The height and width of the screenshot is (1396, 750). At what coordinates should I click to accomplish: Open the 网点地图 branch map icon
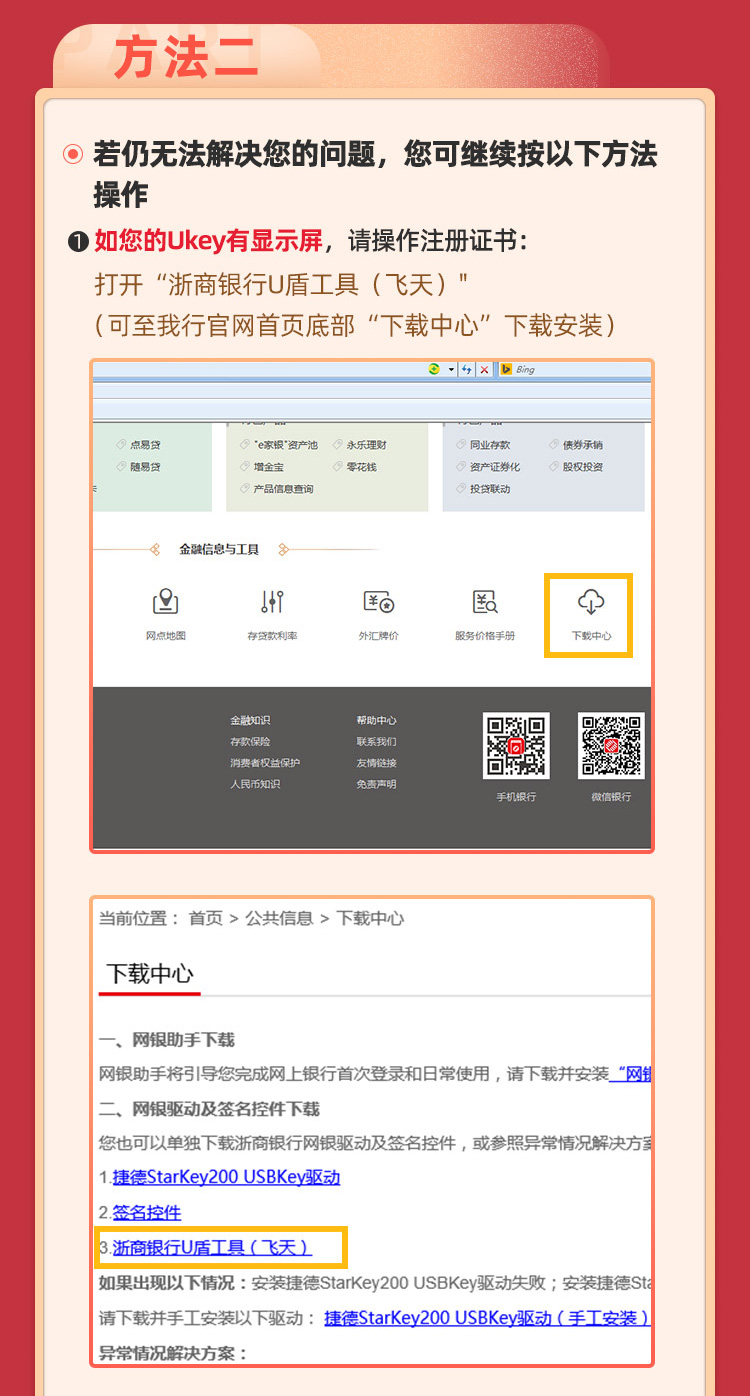165,601
